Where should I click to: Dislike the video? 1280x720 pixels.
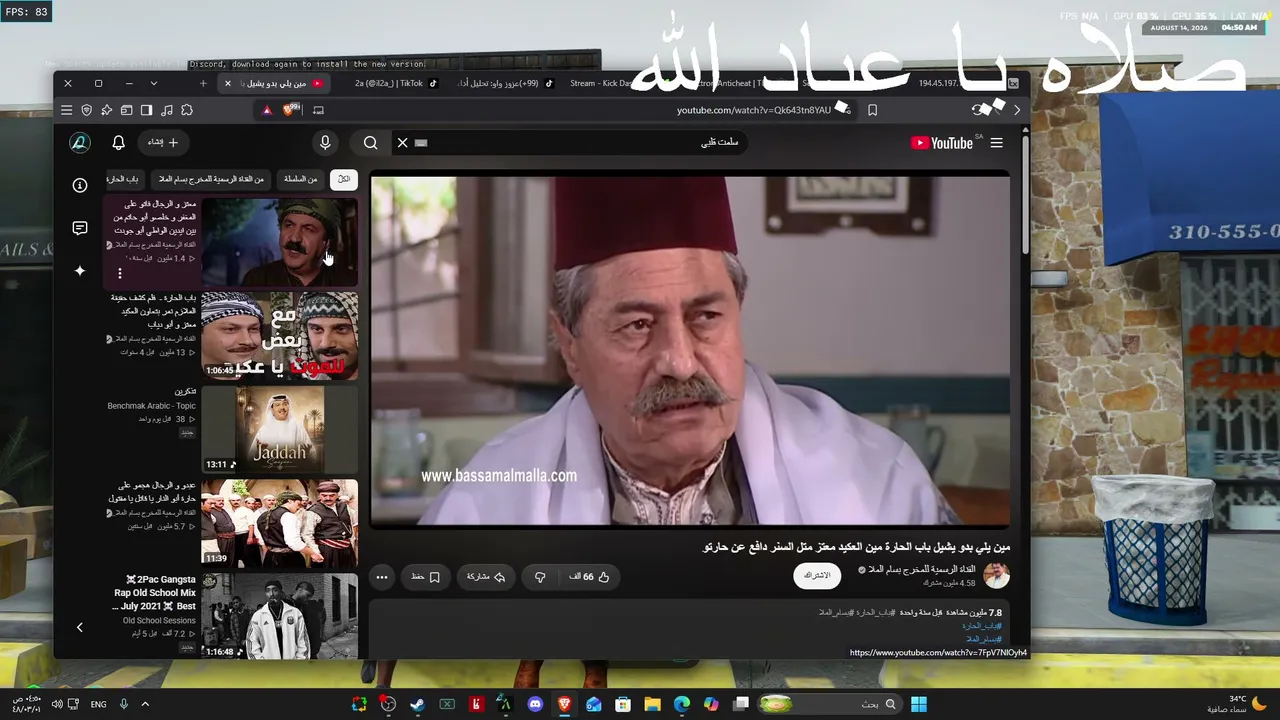point(540,577)
